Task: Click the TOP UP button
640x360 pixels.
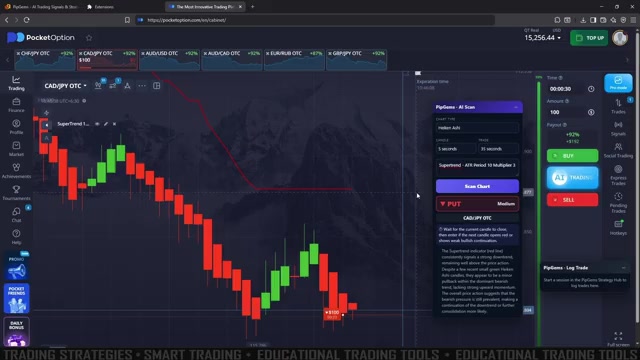Action: (x=589, y=38)
